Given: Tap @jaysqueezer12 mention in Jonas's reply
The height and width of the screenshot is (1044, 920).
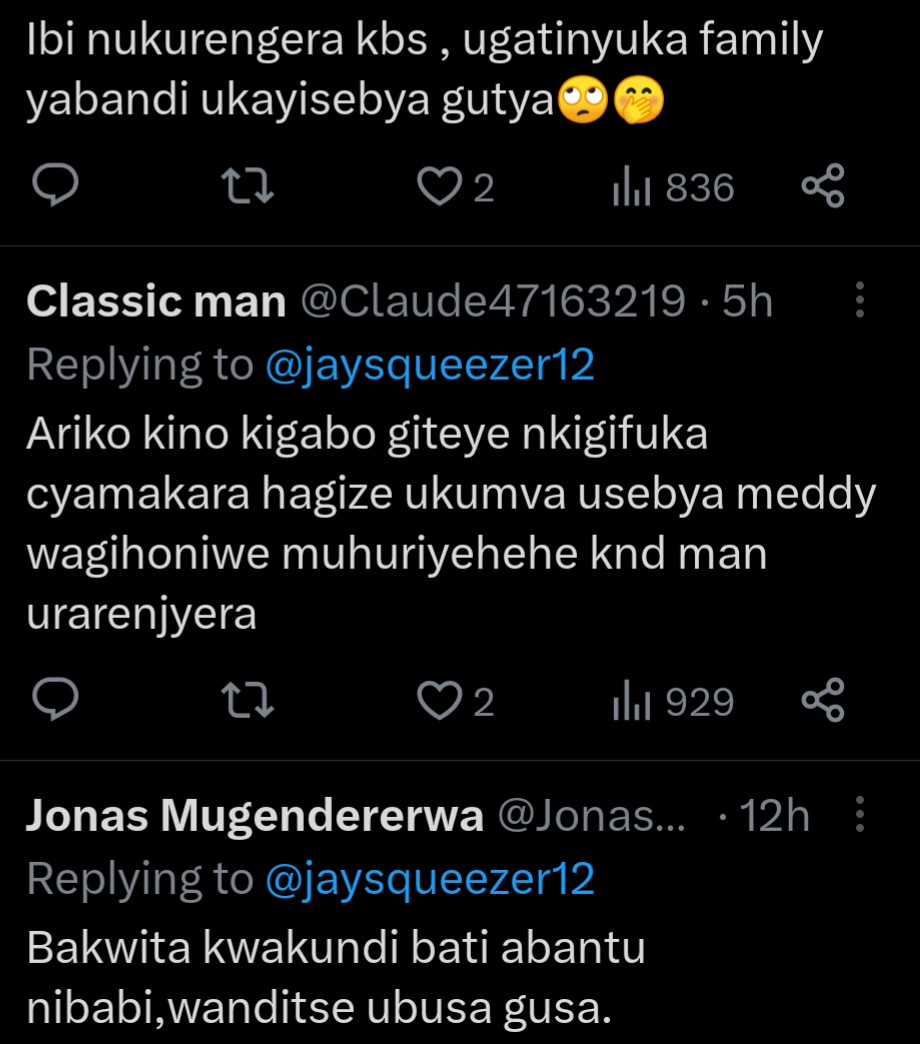Looking at the screenshot, I should point(430,880).
